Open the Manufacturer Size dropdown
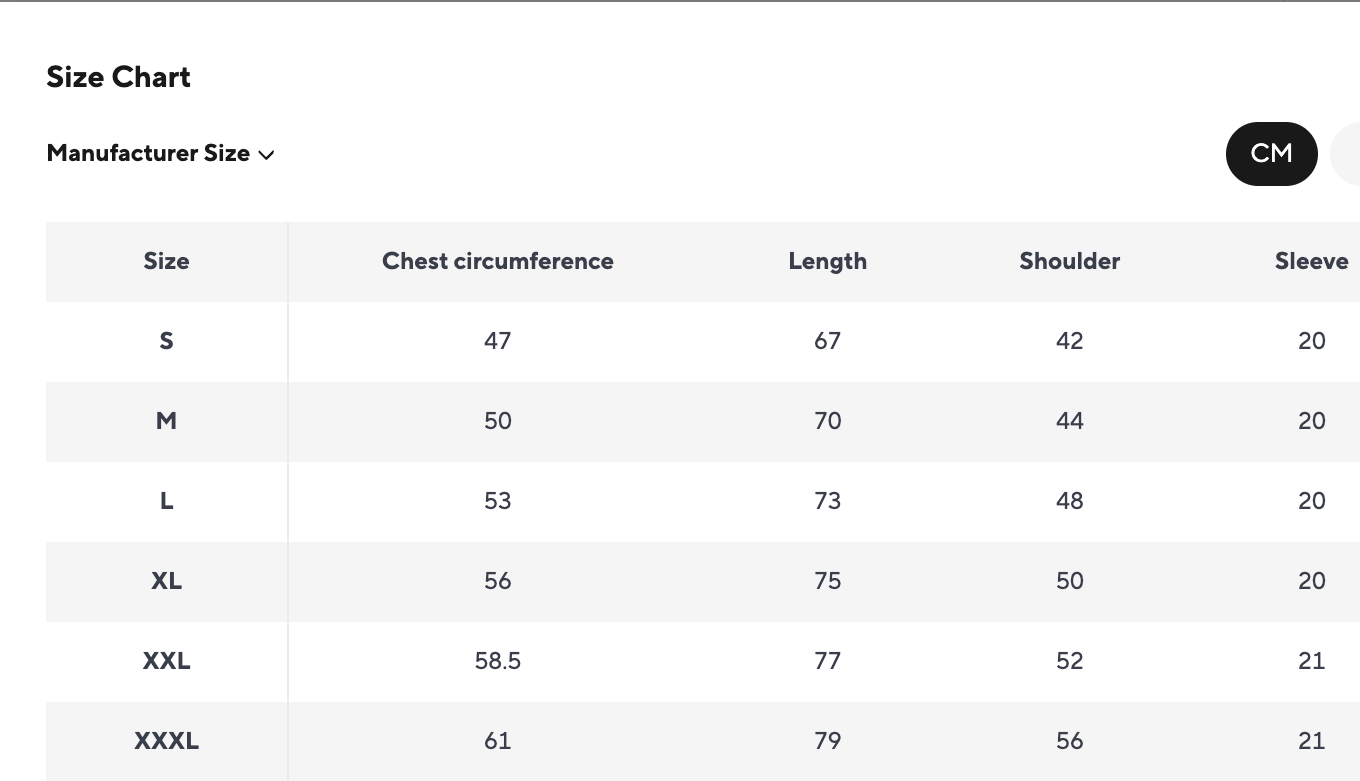1360x781 pixels. pyautogui.click(x=149, y=154)
